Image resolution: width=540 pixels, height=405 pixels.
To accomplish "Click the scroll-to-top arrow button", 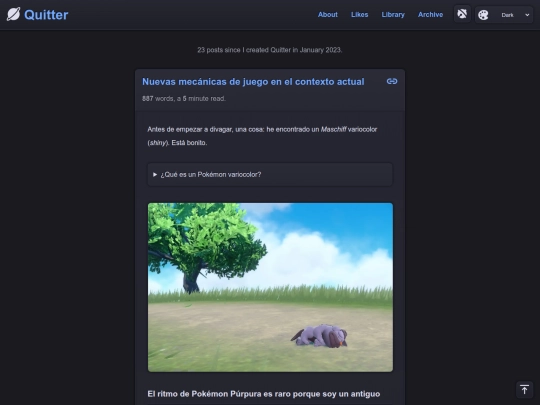I will (524, 390).
